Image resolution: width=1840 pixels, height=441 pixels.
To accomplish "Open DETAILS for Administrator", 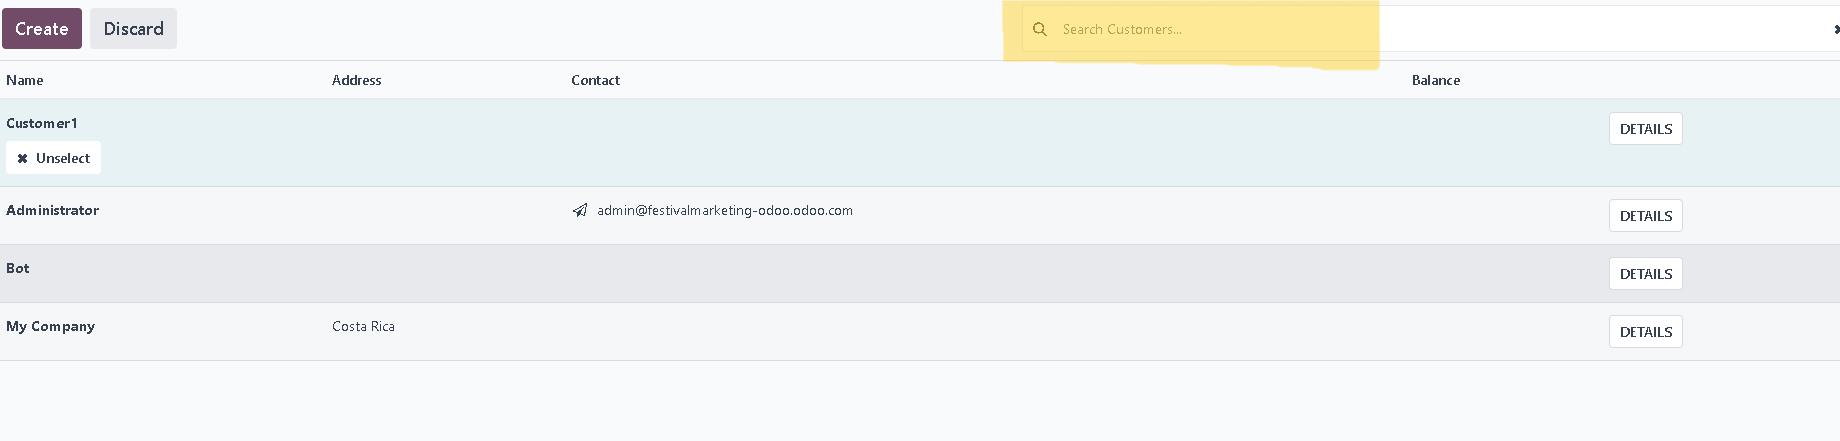I will point(1645,216).
